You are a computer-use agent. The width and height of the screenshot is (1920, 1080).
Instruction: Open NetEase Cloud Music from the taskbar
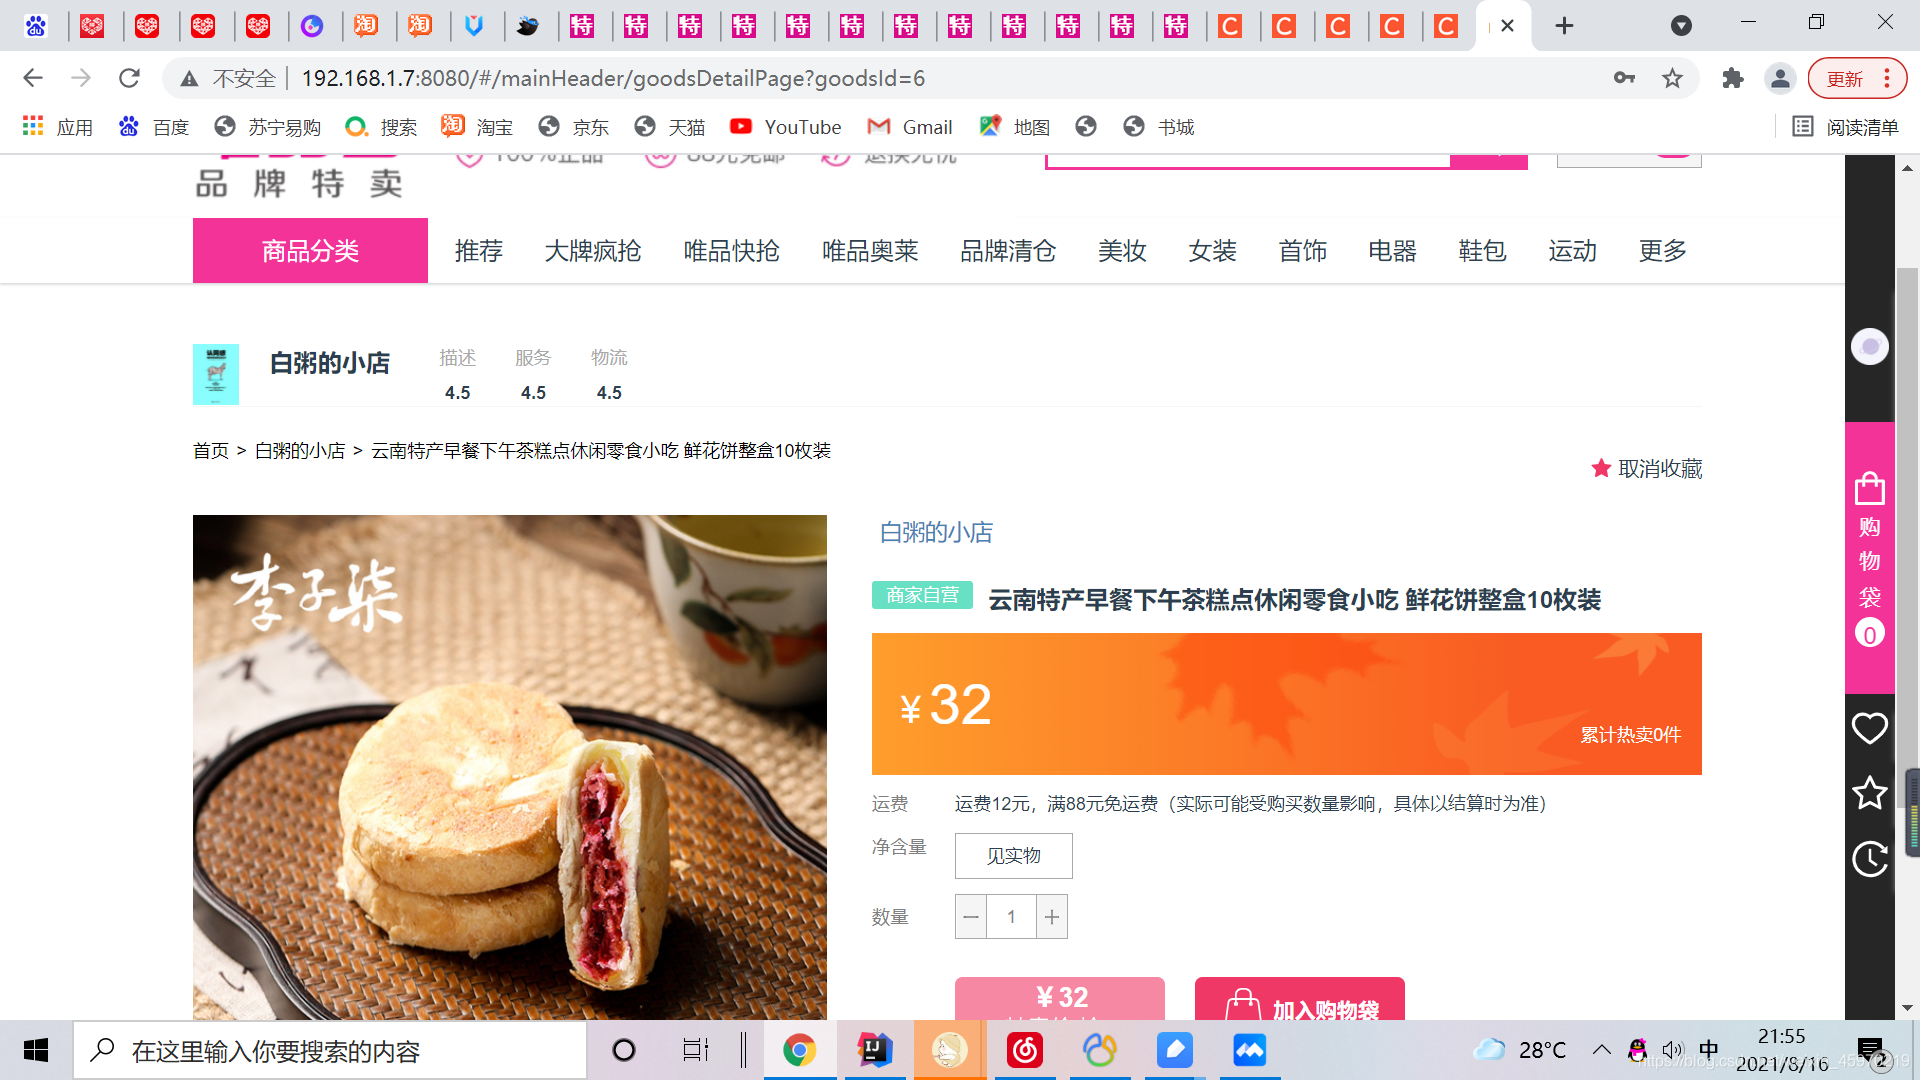click(x=1025, y=1049)
